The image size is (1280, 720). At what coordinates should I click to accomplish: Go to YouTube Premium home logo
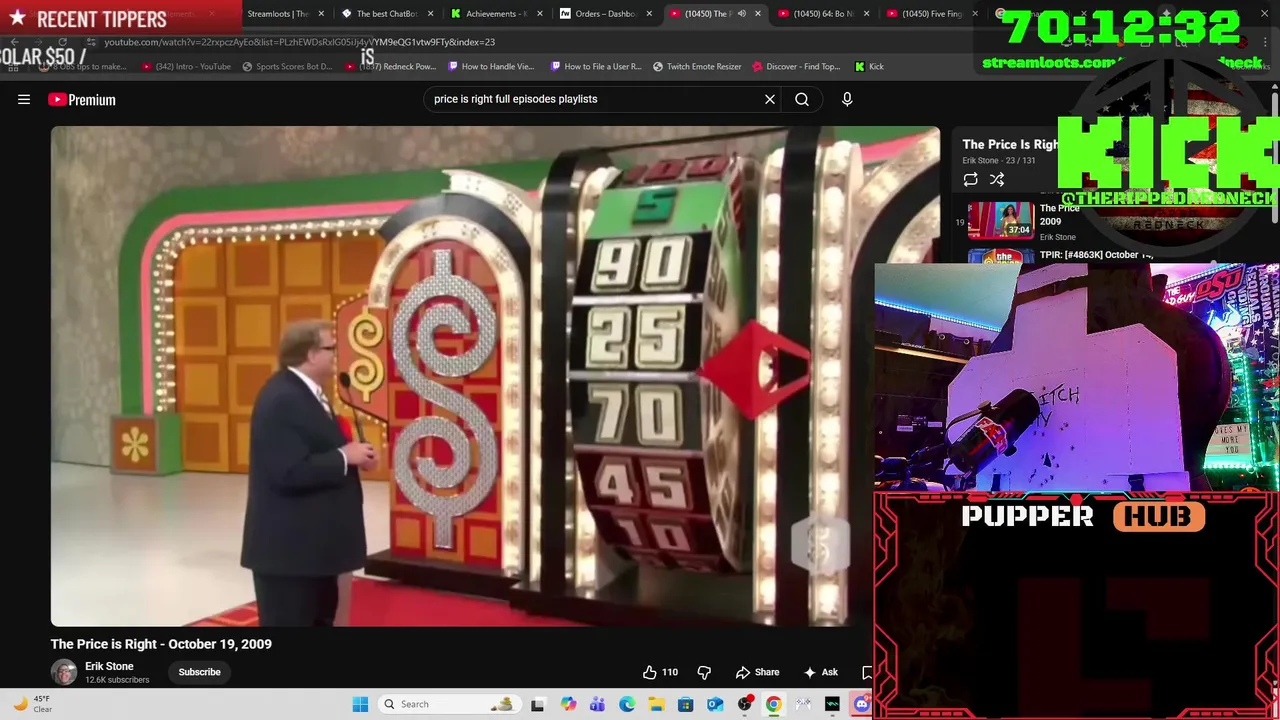[82, 99]
